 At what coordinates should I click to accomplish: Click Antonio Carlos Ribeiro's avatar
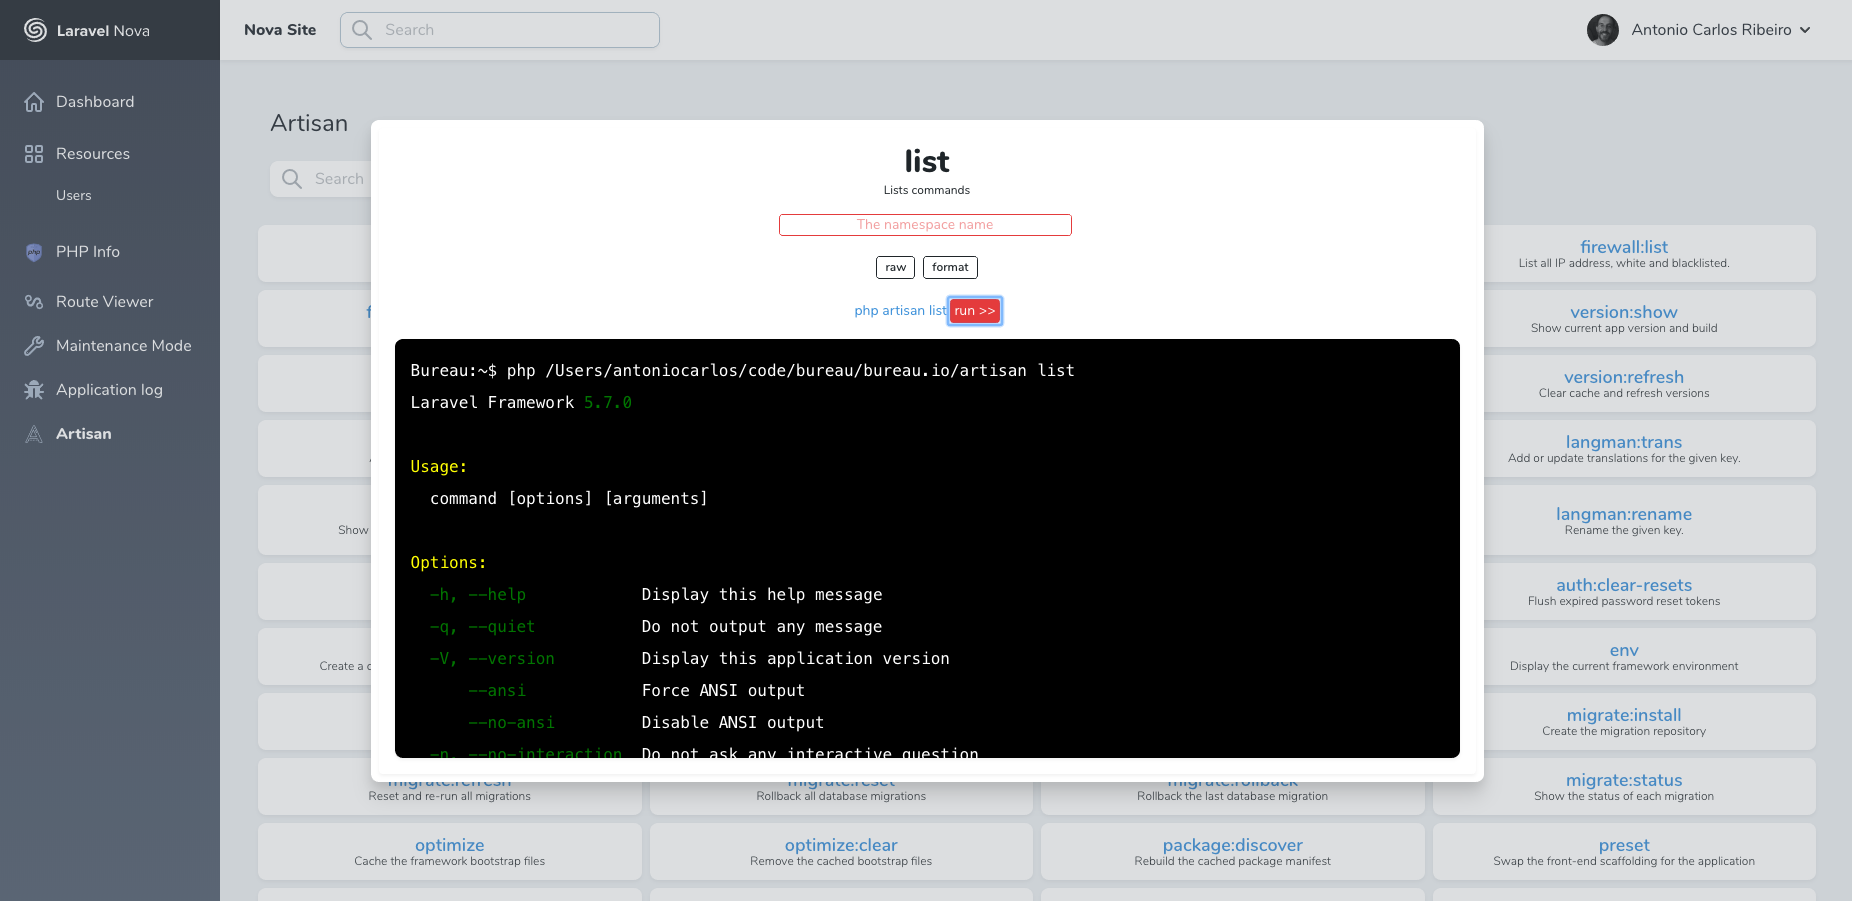(1603, 30)
